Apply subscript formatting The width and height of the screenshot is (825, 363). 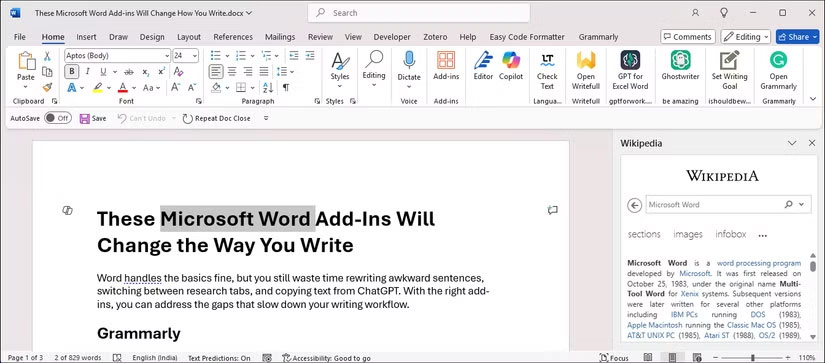[x=146, y=72]
